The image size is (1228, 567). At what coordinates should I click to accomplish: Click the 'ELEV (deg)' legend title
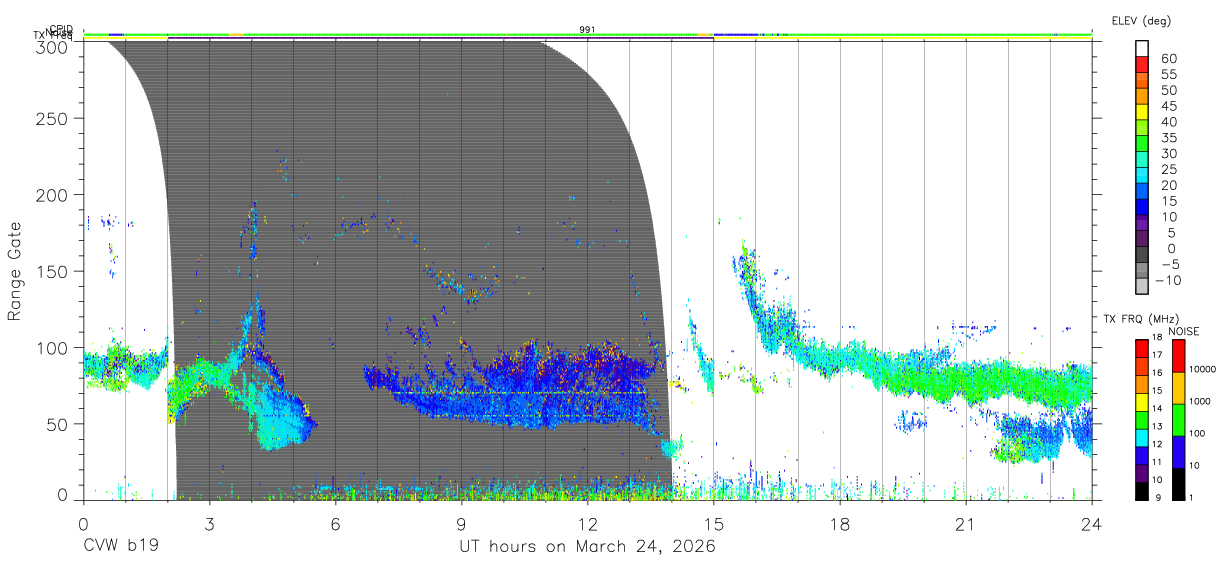(x=1141, y=21)
